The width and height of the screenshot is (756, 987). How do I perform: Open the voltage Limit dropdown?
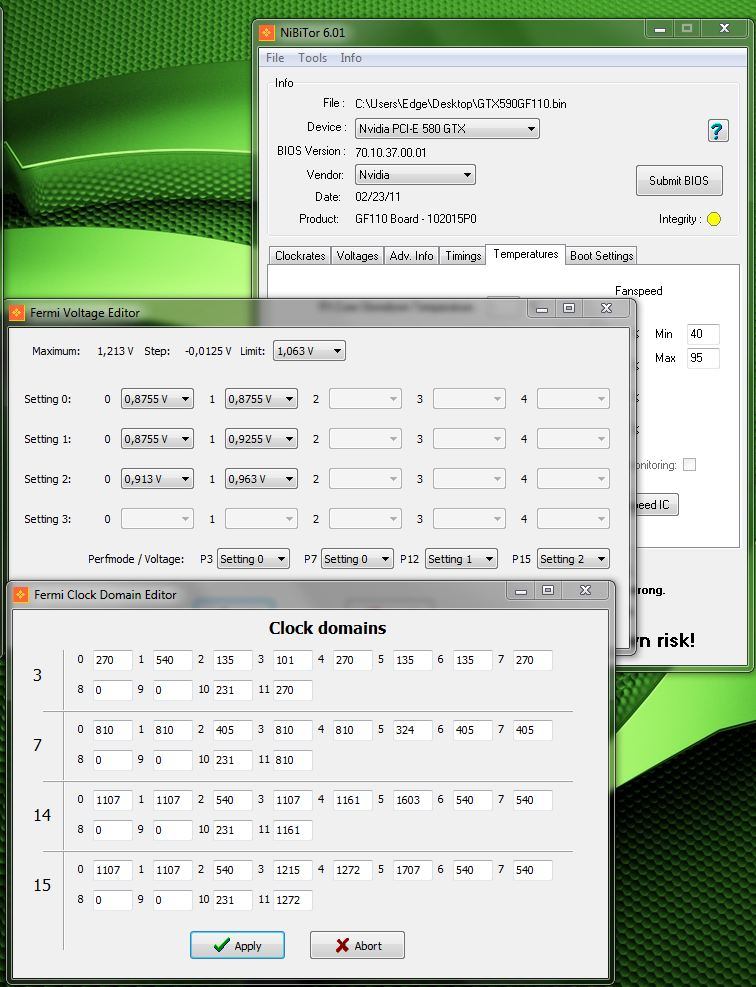click(309, 351)
